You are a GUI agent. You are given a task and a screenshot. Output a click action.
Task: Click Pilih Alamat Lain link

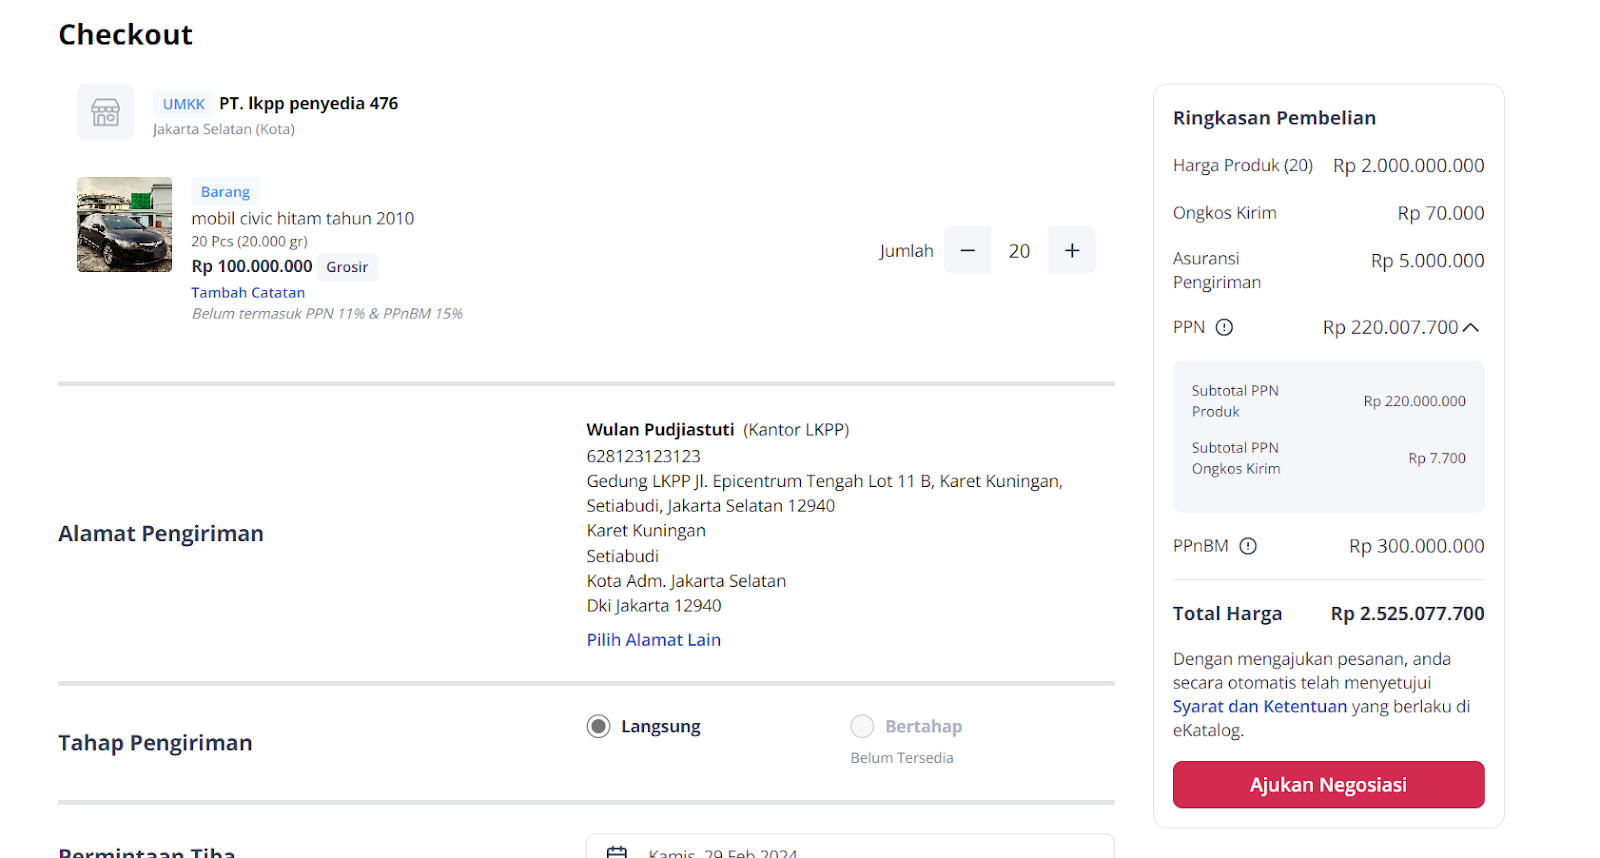coord(653,640)
